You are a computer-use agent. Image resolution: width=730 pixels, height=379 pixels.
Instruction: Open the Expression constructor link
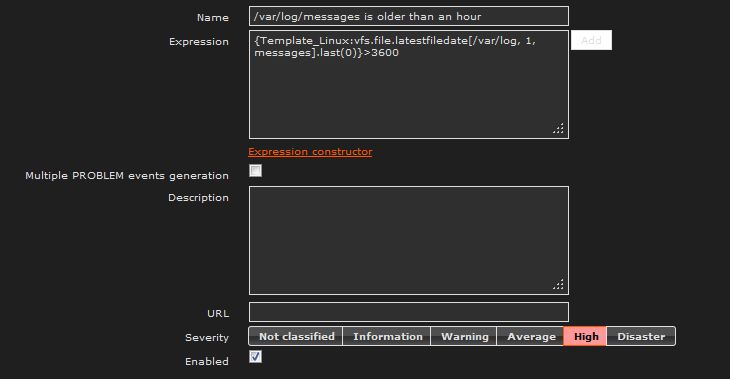(310, 152)
